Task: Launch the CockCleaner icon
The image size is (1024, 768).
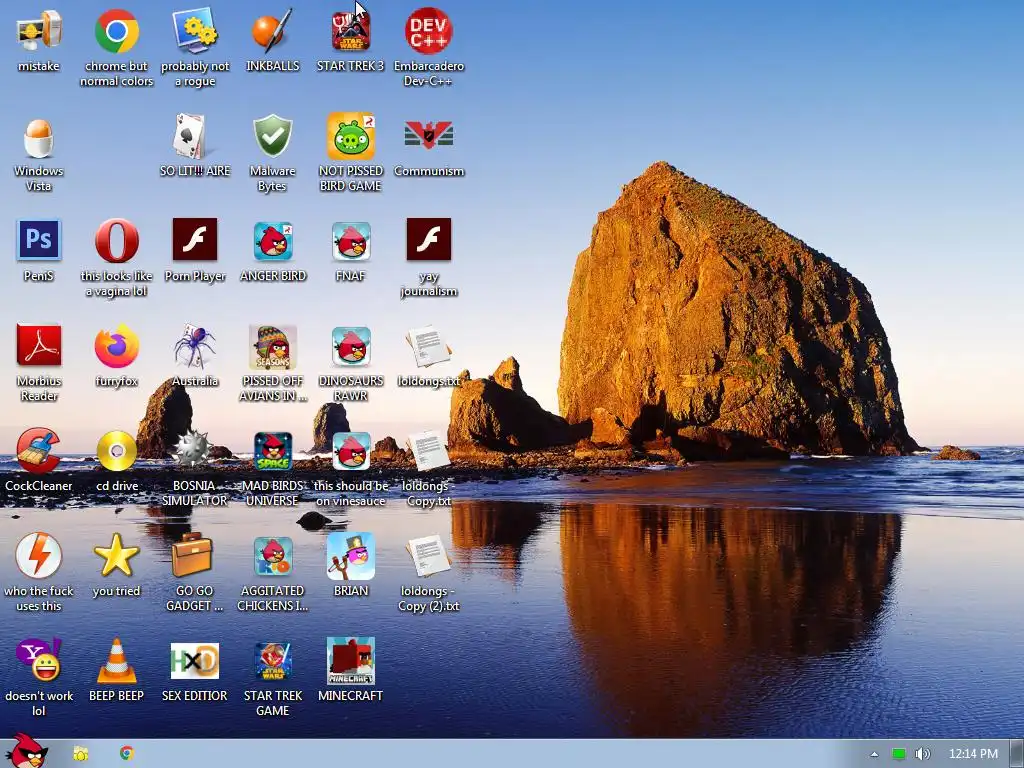Action: (39, 451)
